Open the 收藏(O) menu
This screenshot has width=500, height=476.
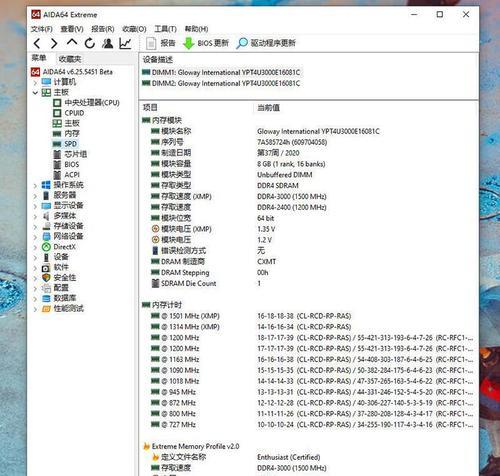point(134,29)
